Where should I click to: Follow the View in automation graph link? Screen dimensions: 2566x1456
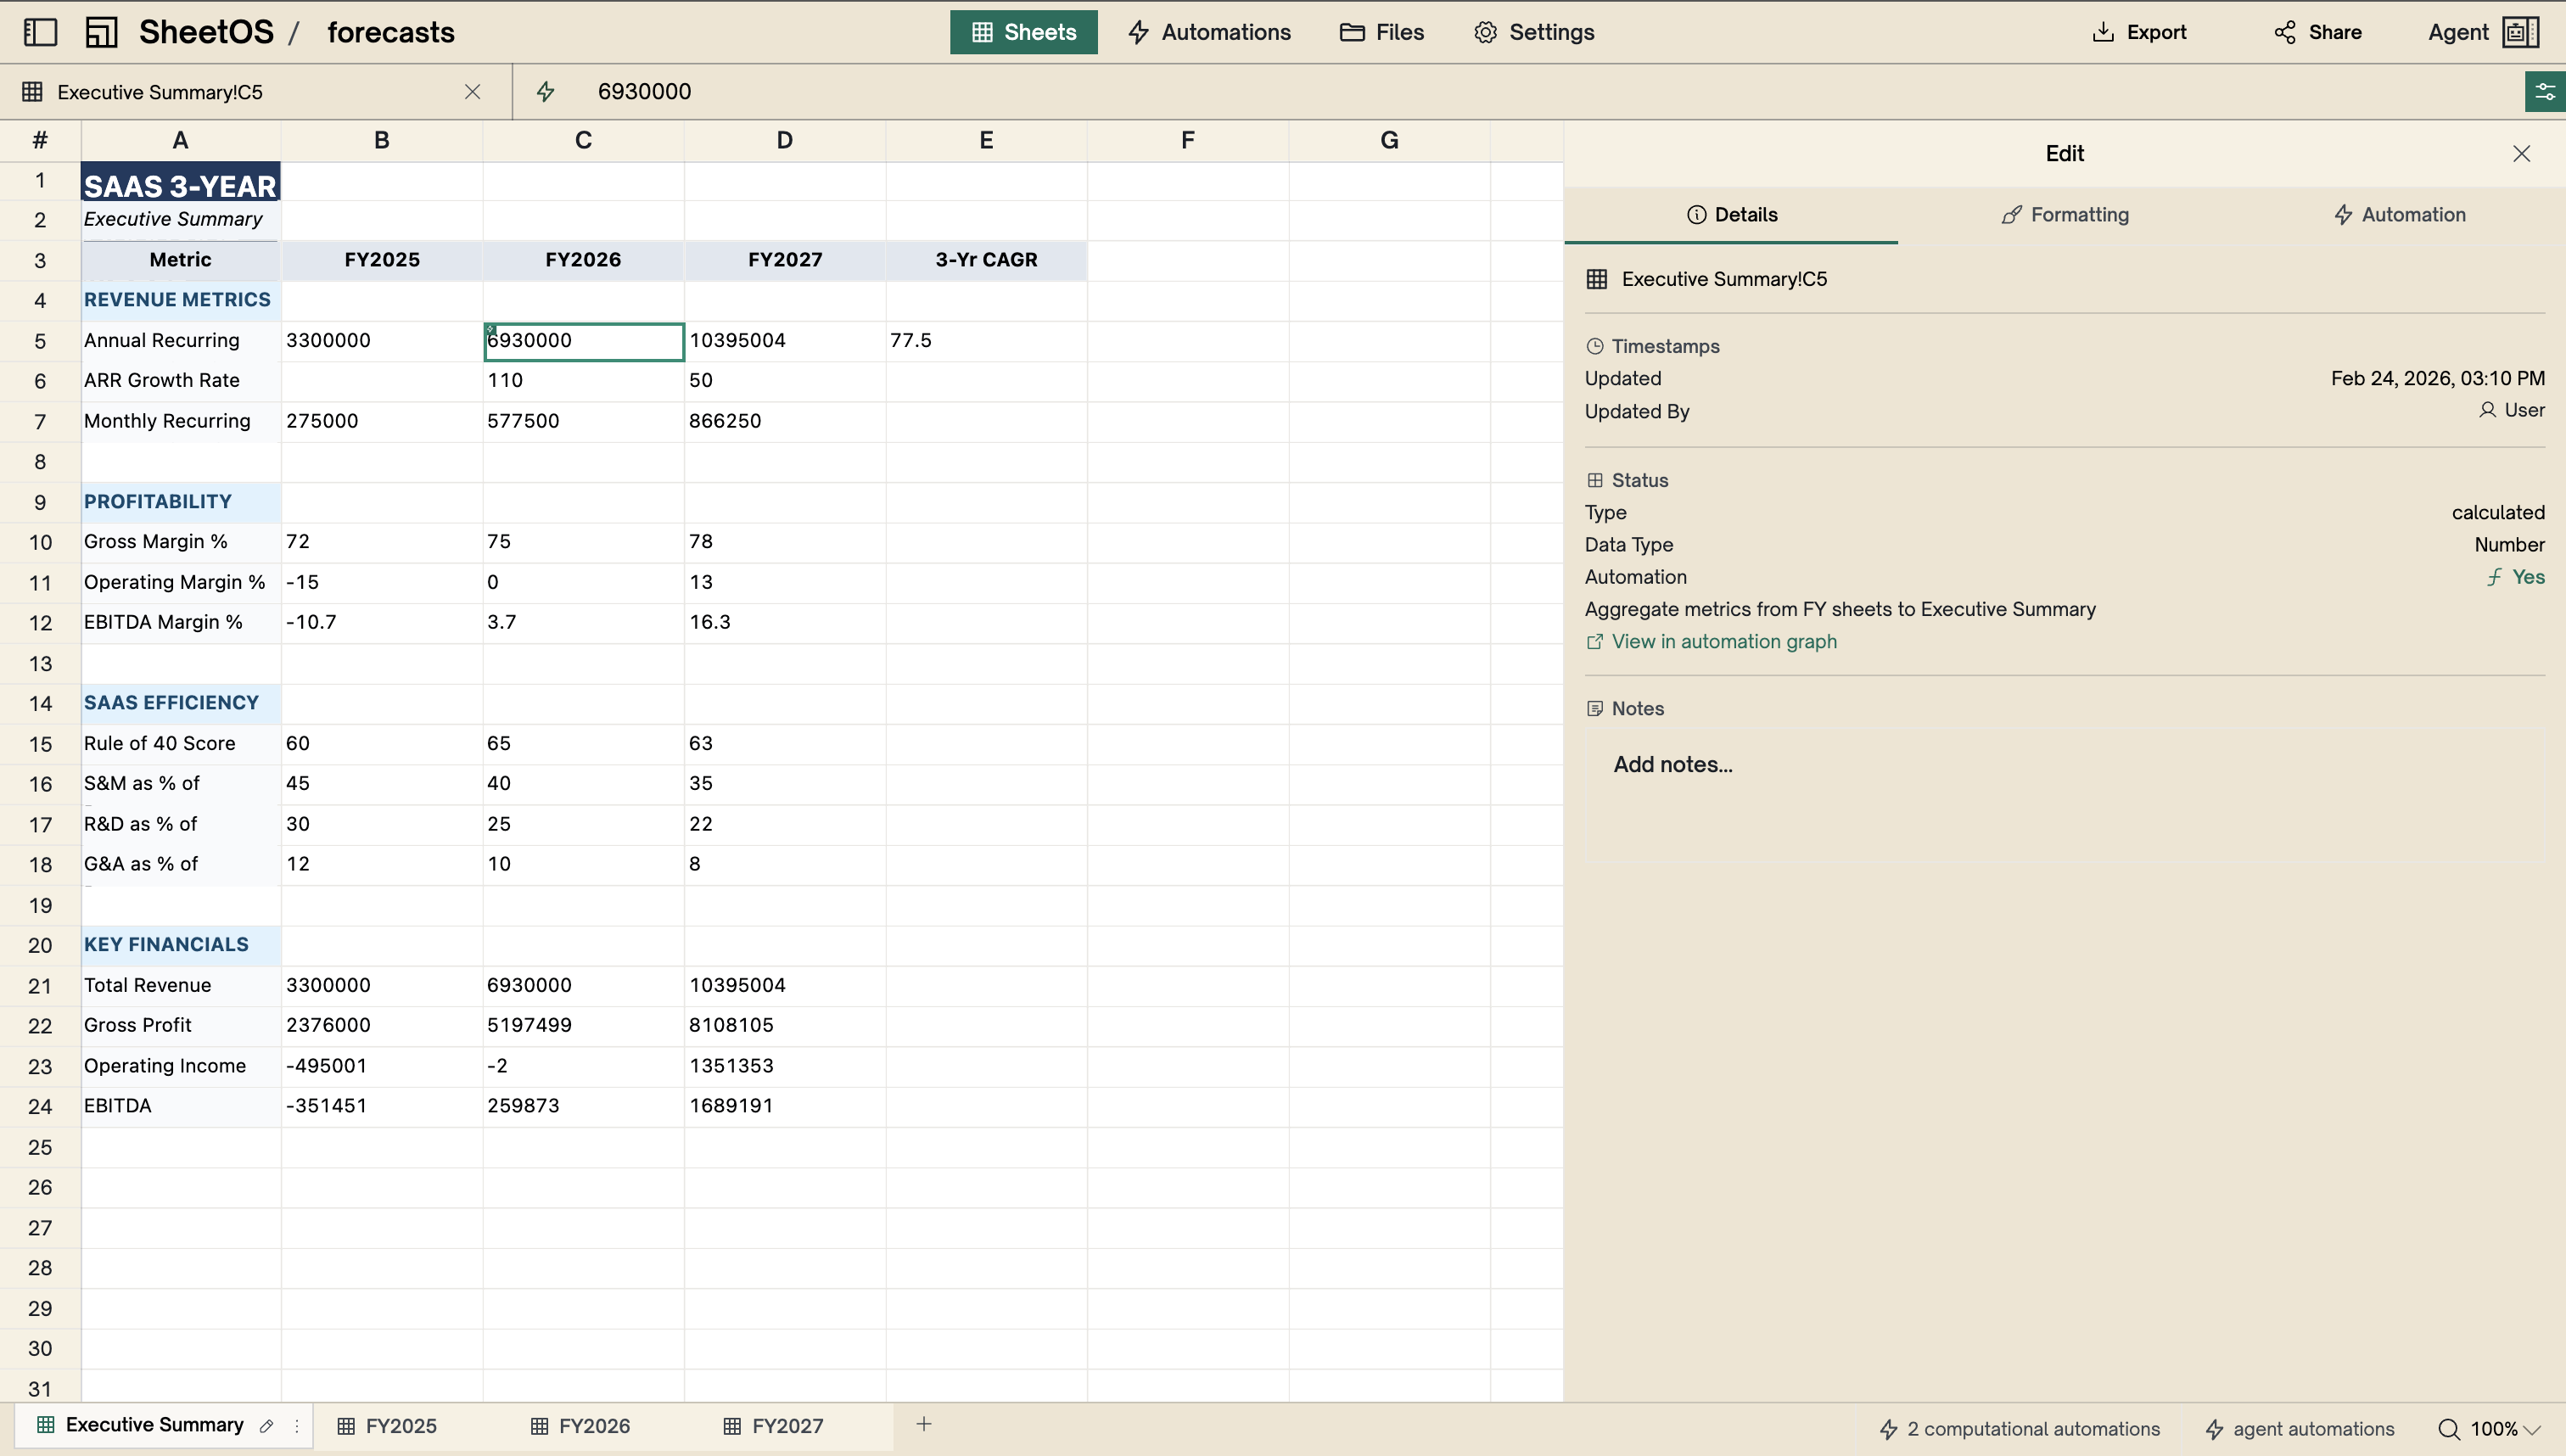1723,641
